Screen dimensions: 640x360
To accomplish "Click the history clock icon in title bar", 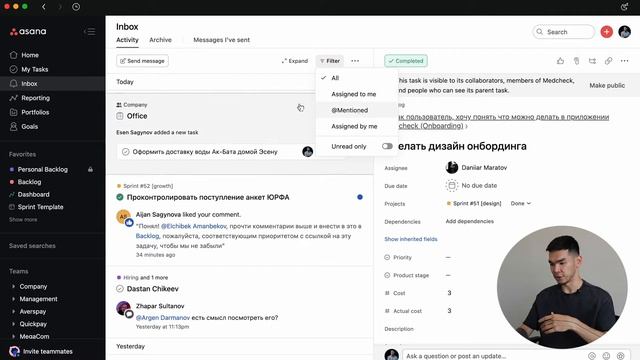I will [x=76, y=7].
